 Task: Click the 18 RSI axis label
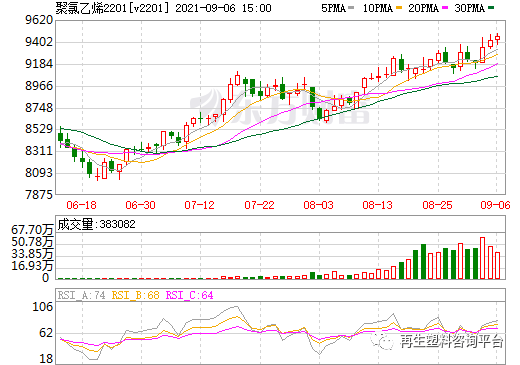pos(46,359)
